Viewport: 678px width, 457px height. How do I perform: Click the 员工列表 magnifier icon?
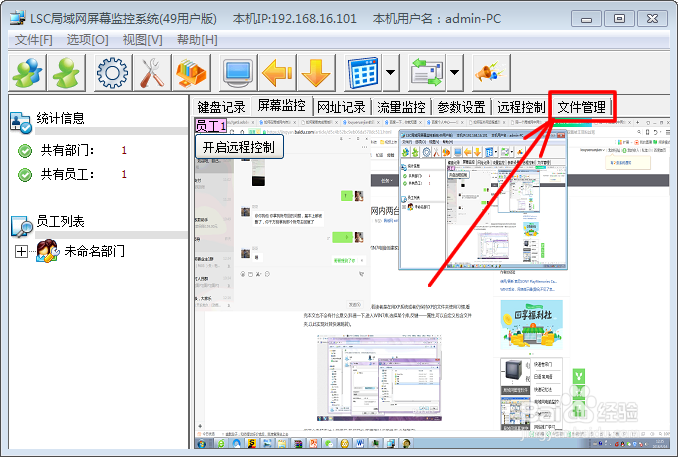21,226
